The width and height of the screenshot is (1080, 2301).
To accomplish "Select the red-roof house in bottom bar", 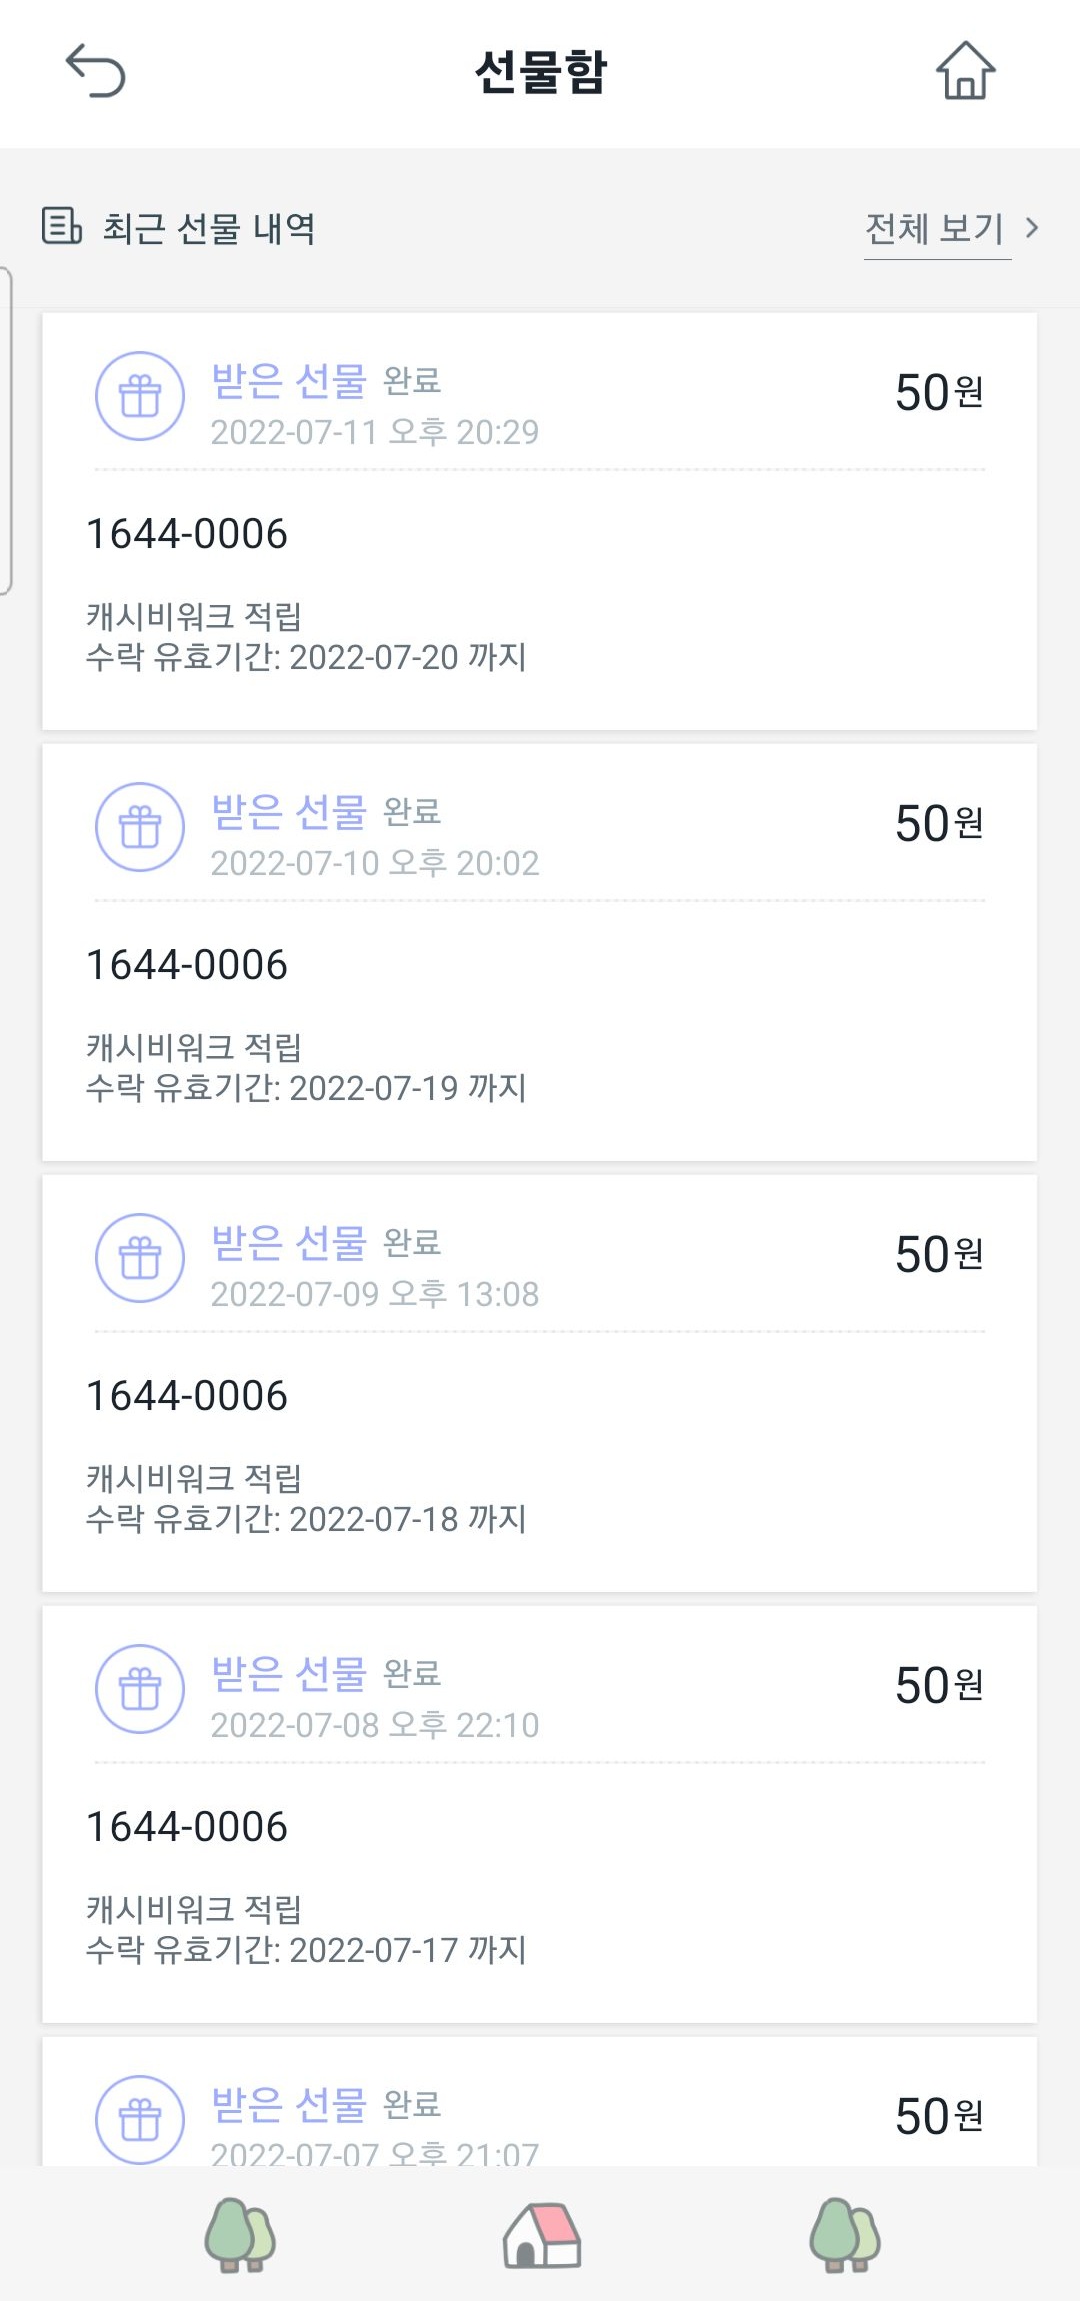I will coord(541,2235).
